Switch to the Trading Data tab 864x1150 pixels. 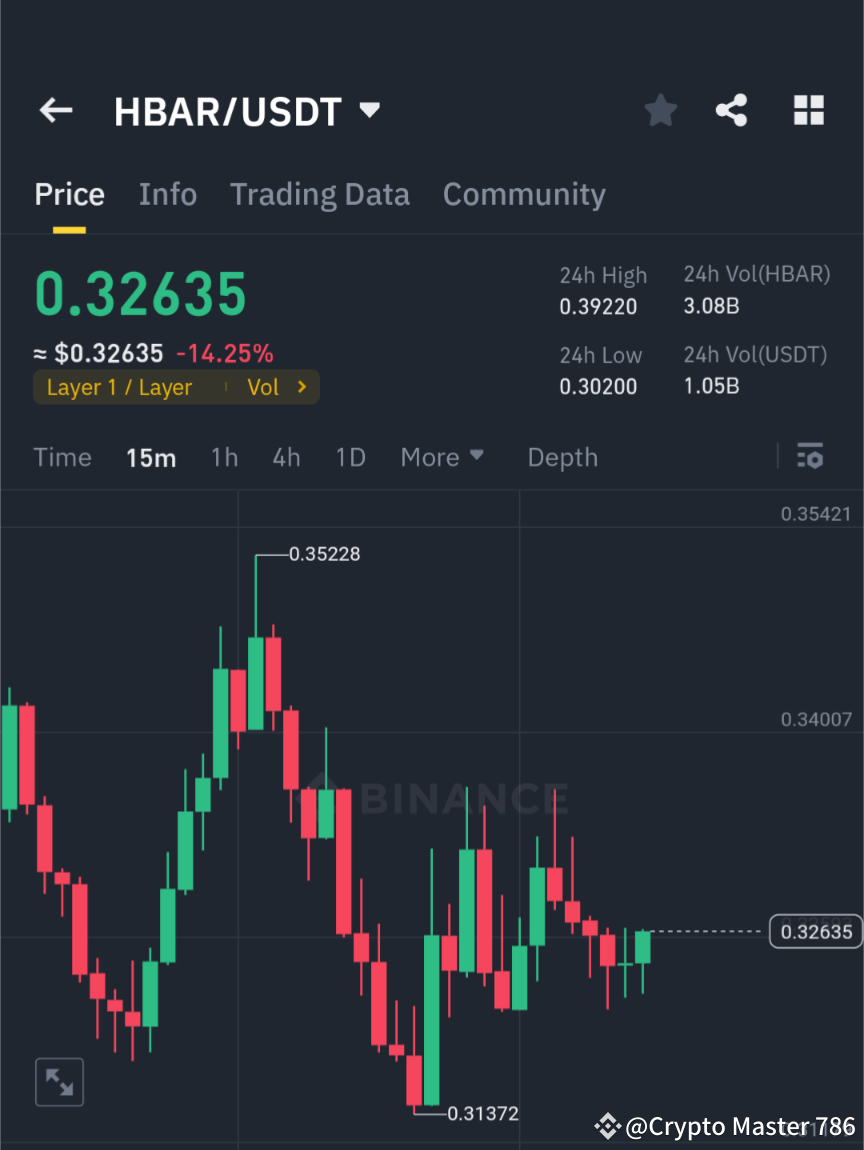click(x=320, y=194)
